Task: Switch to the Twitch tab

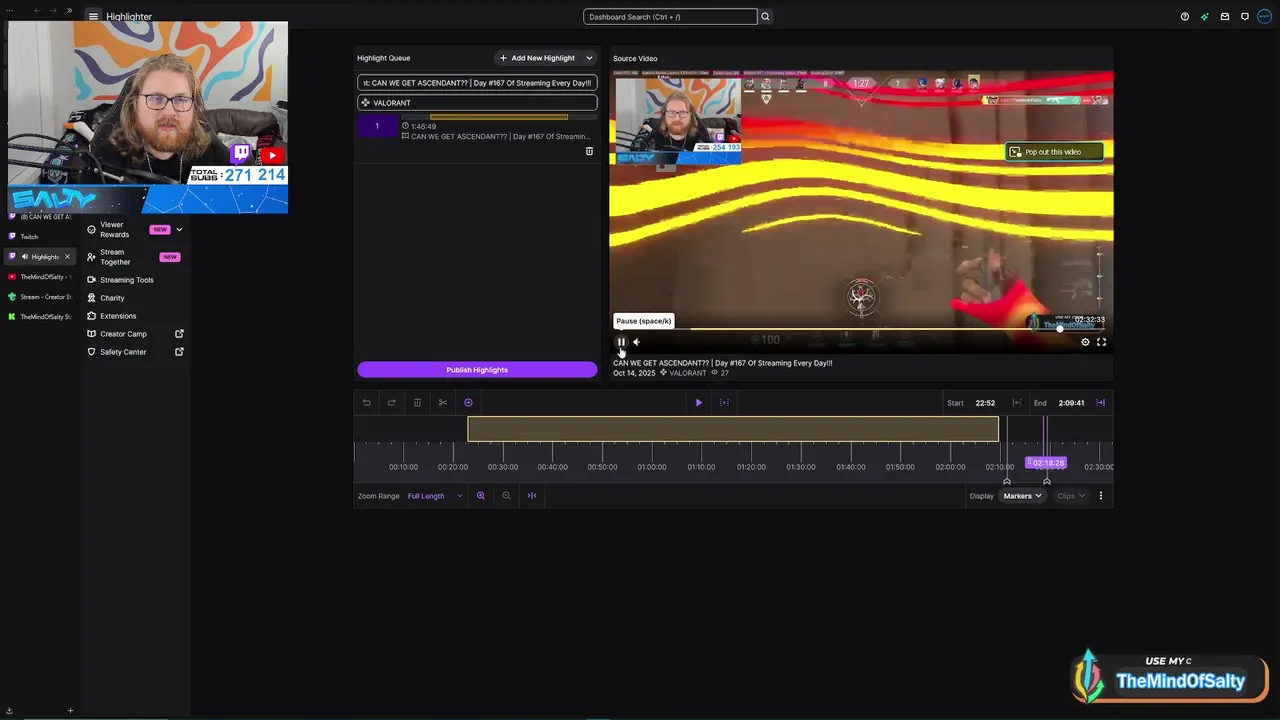Action: [x=38, y=237]
